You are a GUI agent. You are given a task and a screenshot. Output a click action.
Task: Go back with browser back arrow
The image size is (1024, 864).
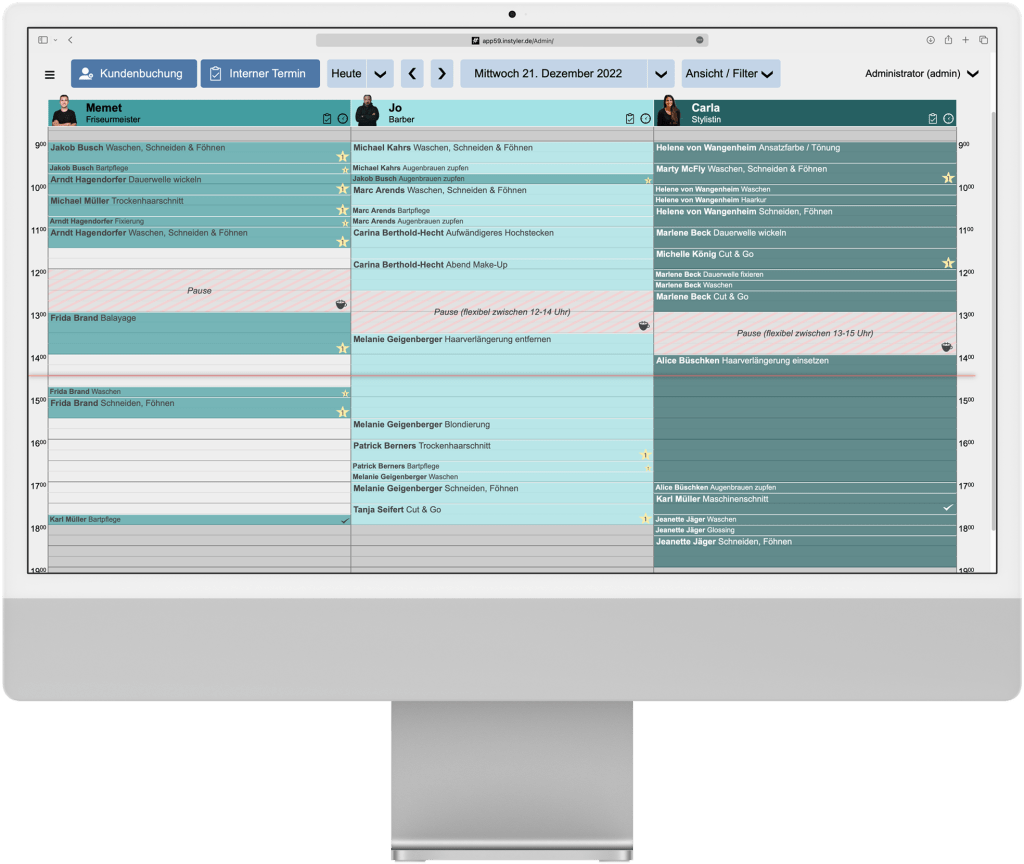coord(70,40)
